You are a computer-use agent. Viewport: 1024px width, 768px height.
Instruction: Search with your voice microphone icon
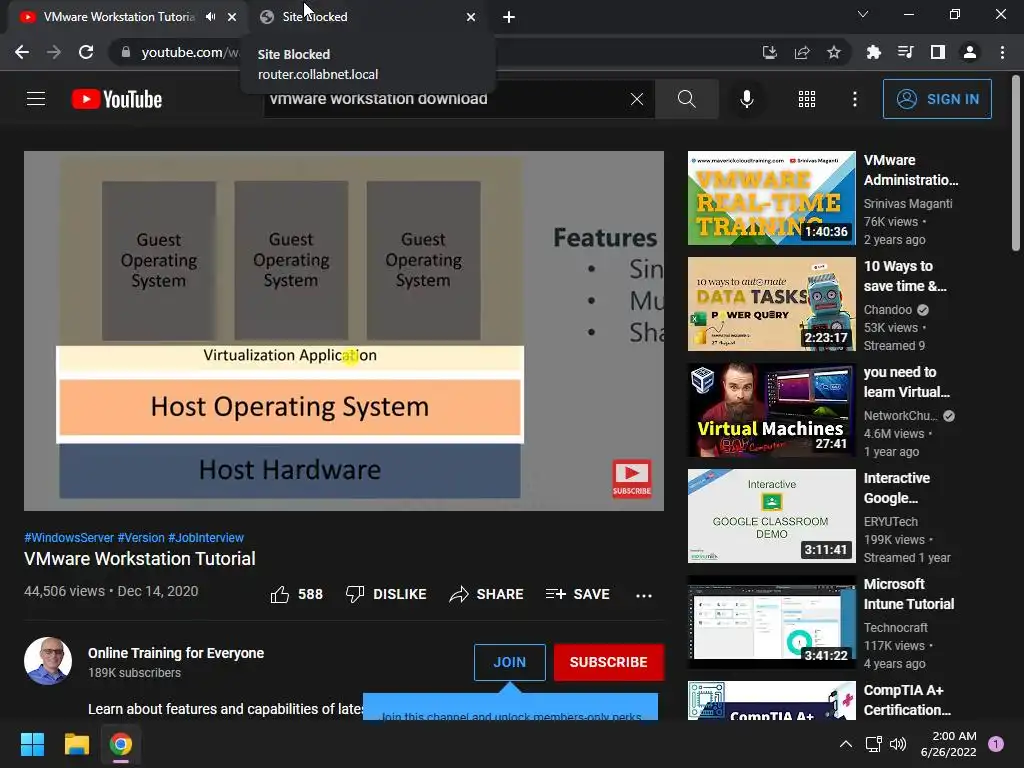click(x=746, y=99)
